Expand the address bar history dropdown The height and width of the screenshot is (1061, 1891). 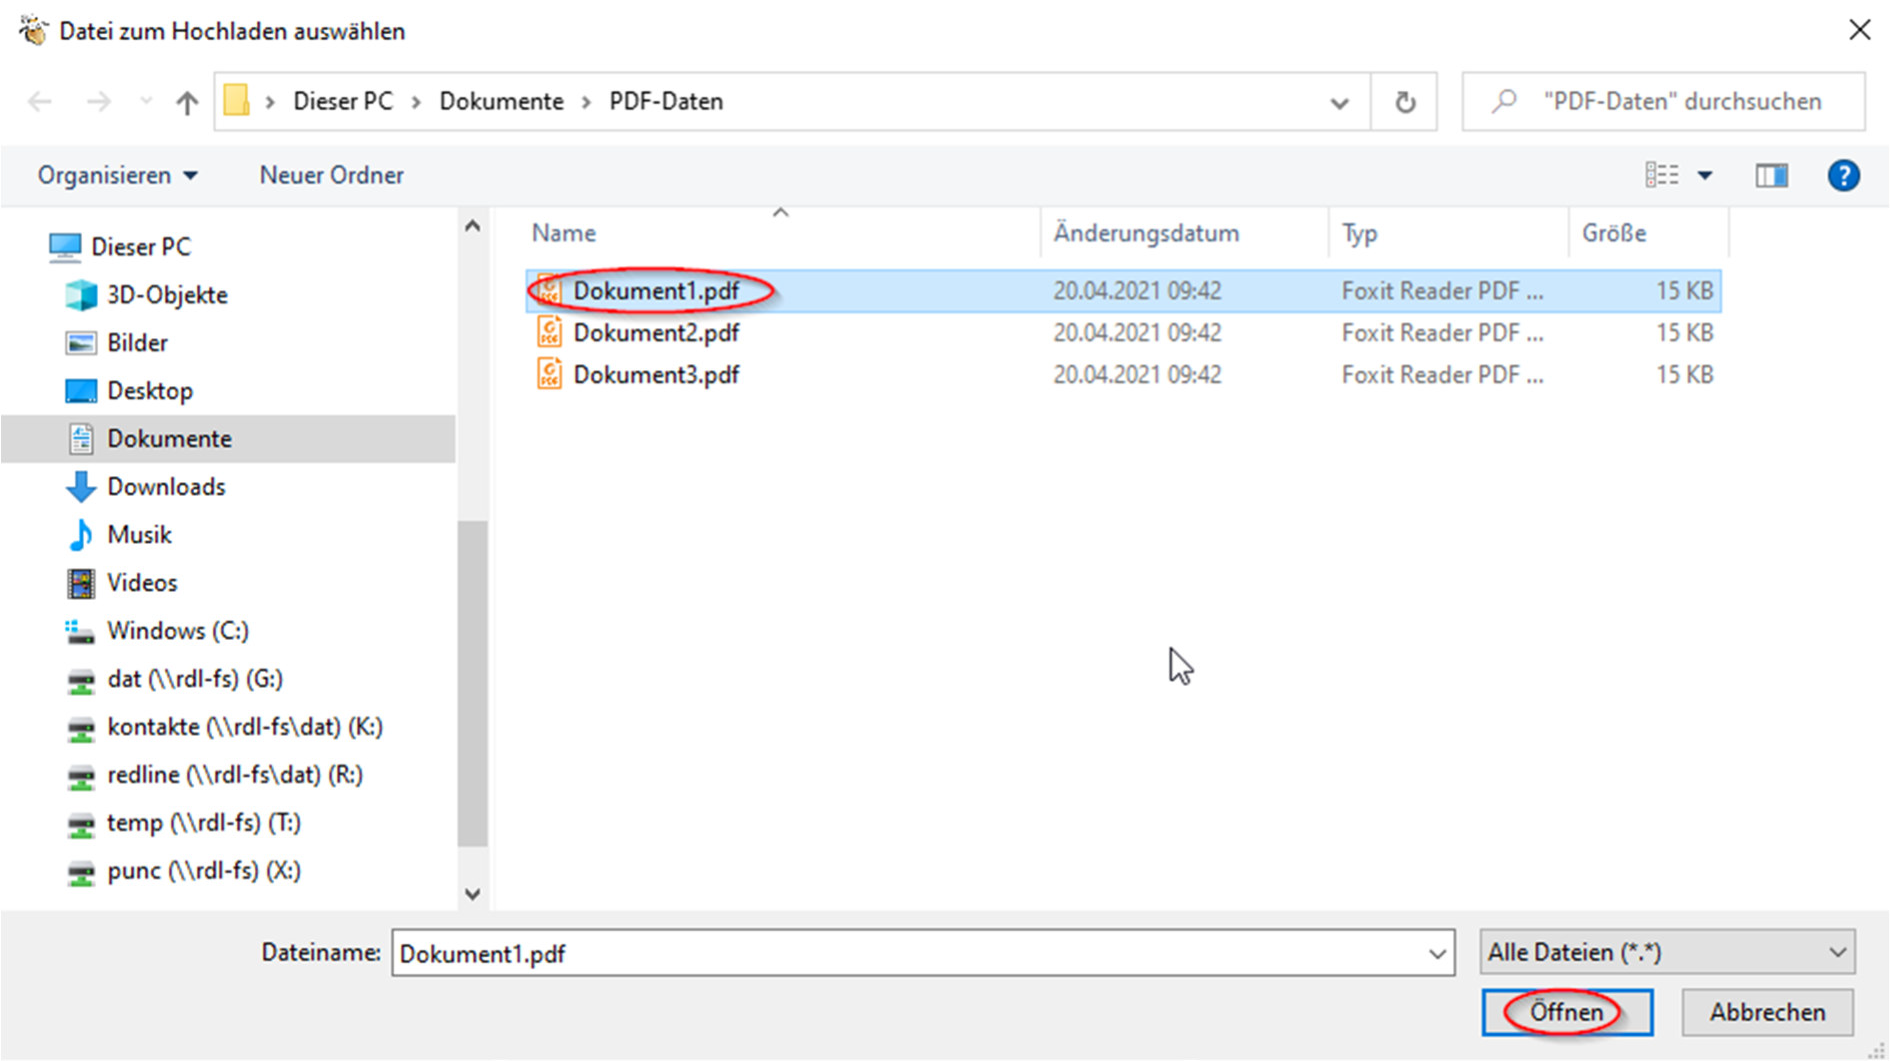click(1339, 102)
